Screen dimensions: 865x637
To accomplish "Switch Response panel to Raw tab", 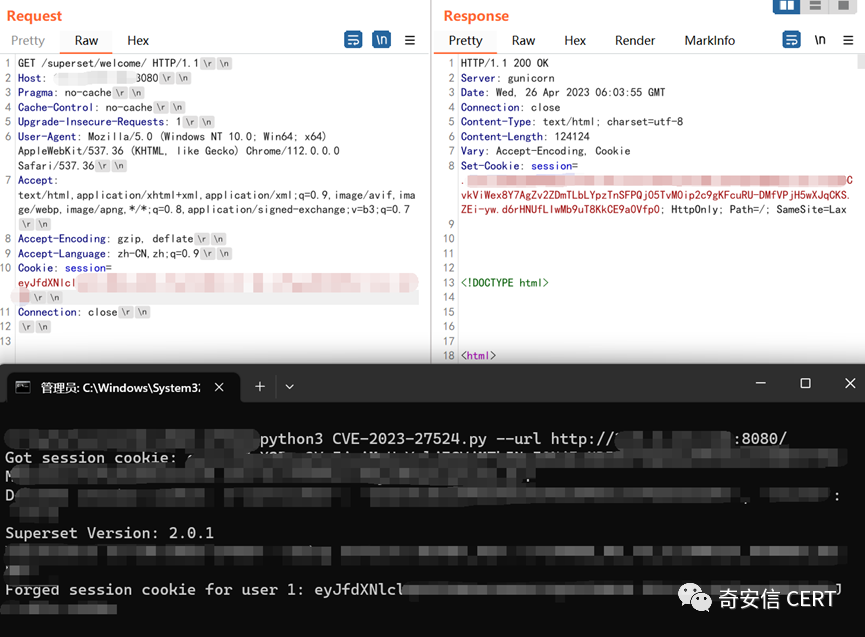I will click(523, 41).
